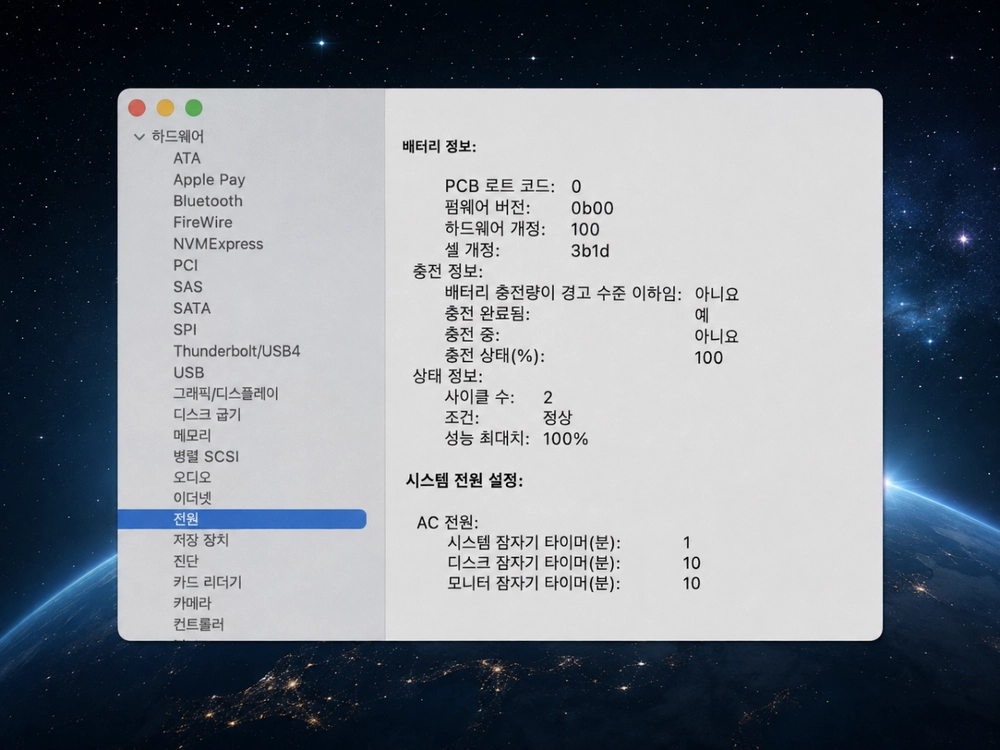
Task: Select the 정상 condition value
Action: (557, 418)
